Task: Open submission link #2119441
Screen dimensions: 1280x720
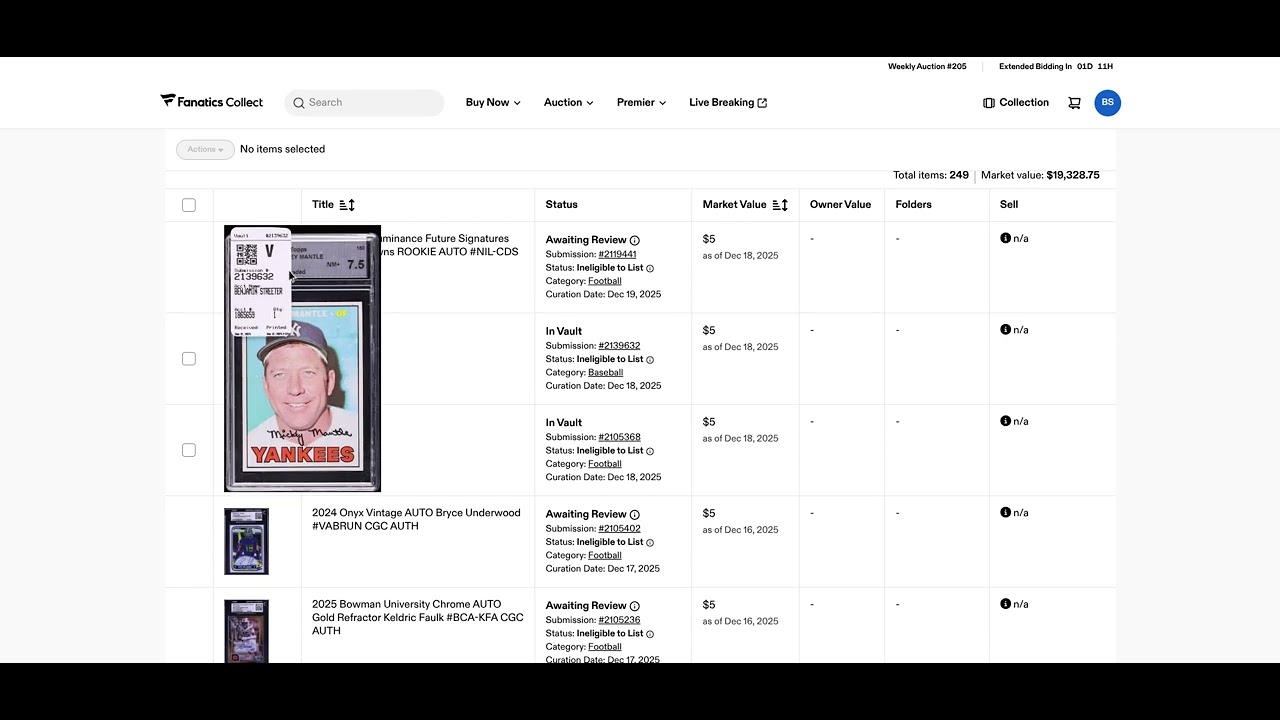Action: point(617,255)
